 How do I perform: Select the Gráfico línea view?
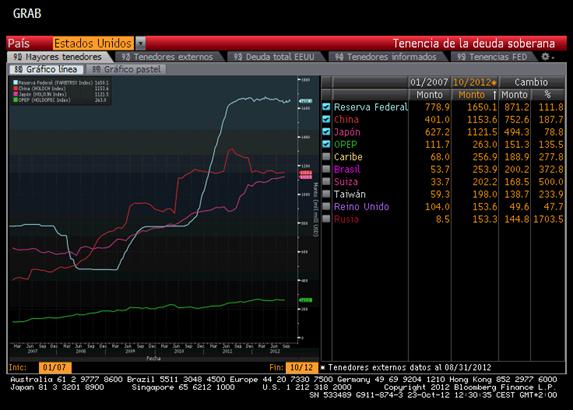pos(46,69)
